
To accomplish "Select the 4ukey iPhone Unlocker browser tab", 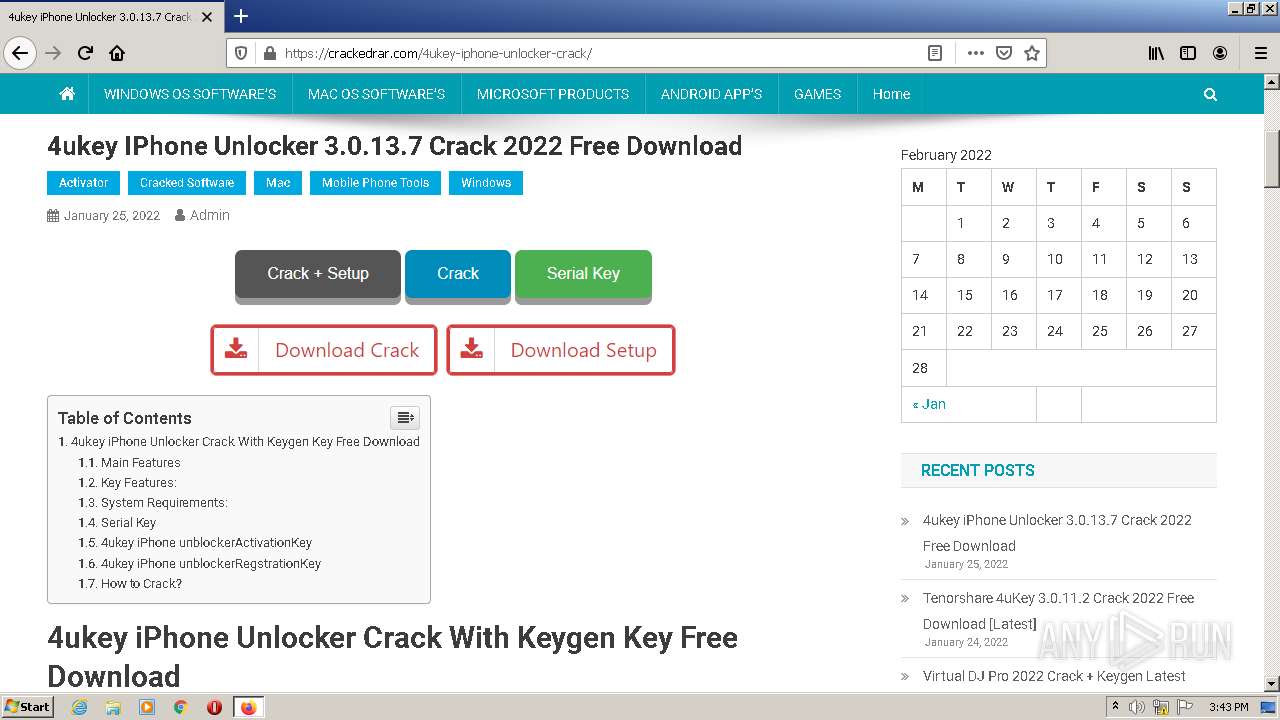I will [x=110, y=16].
